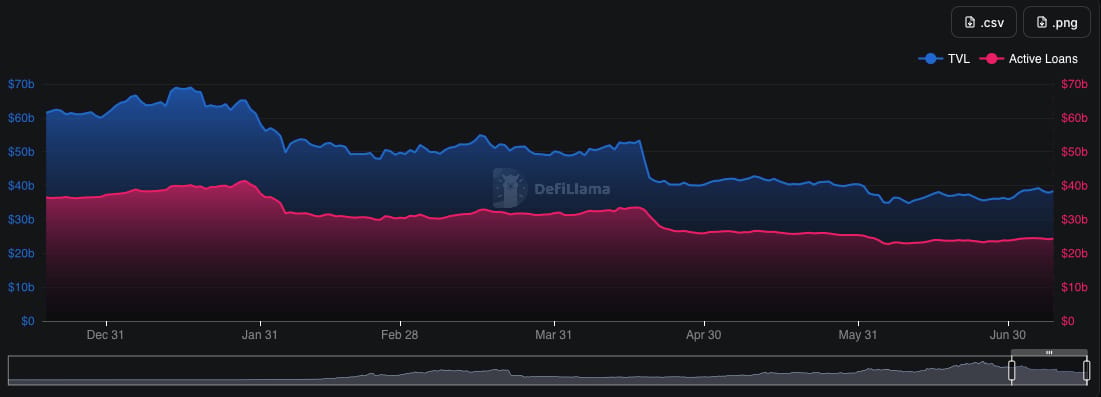Click the Mar 31 date axis label
Image resolution: width=1101 pixels, height=397 pixels.
coord(553,335)
